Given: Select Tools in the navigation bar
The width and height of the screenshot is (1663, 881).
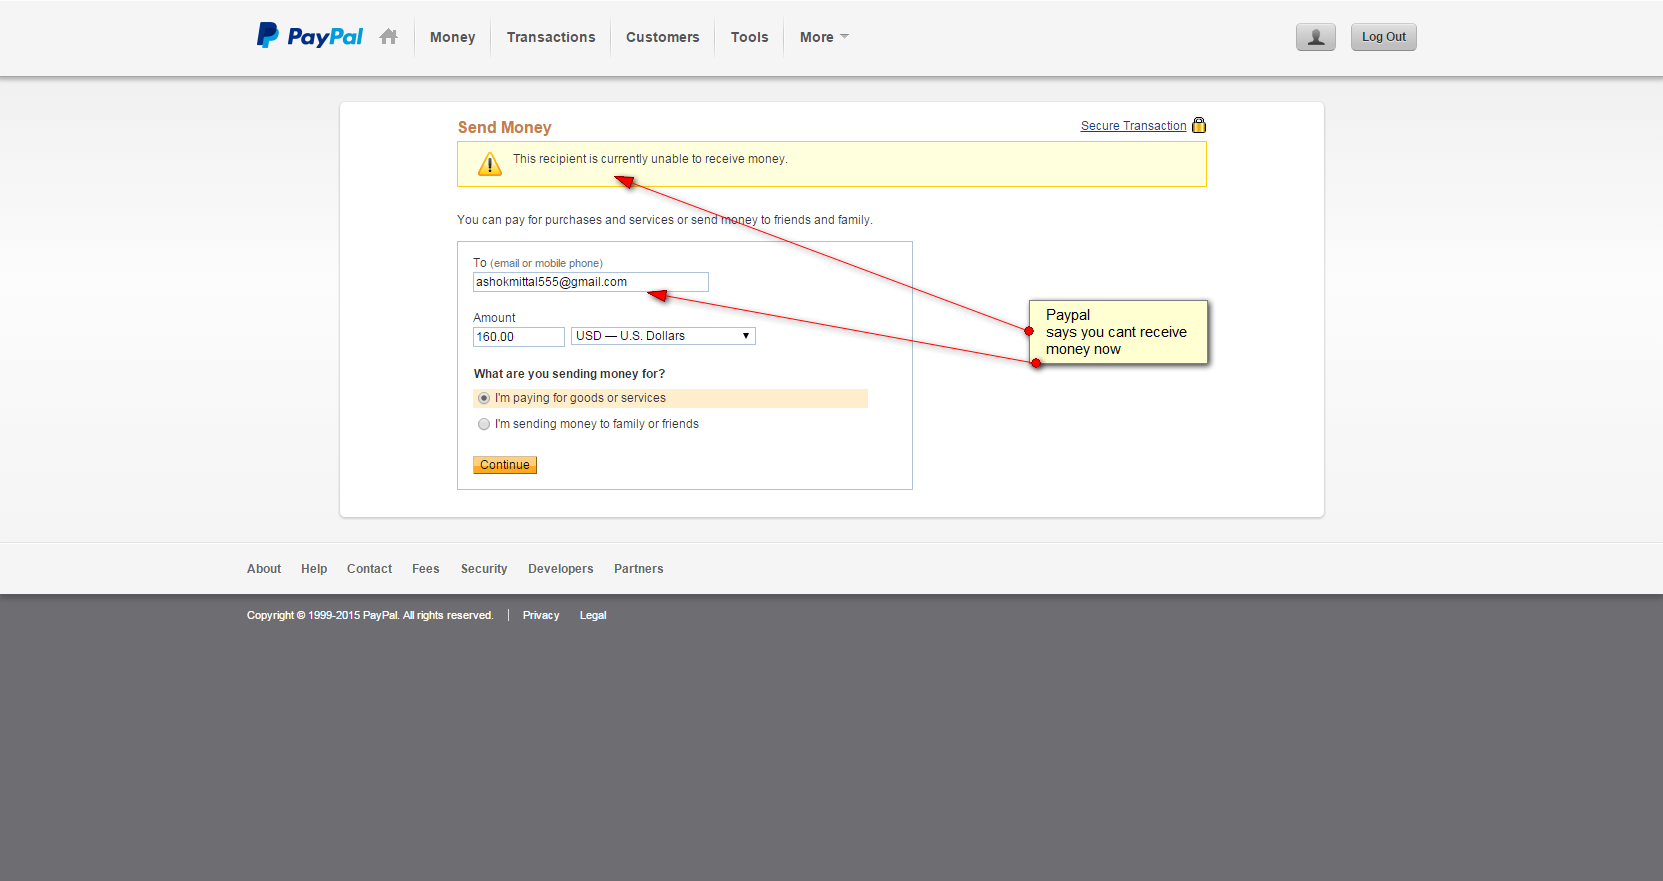Looking at the screenshot, I should point(749,37).
